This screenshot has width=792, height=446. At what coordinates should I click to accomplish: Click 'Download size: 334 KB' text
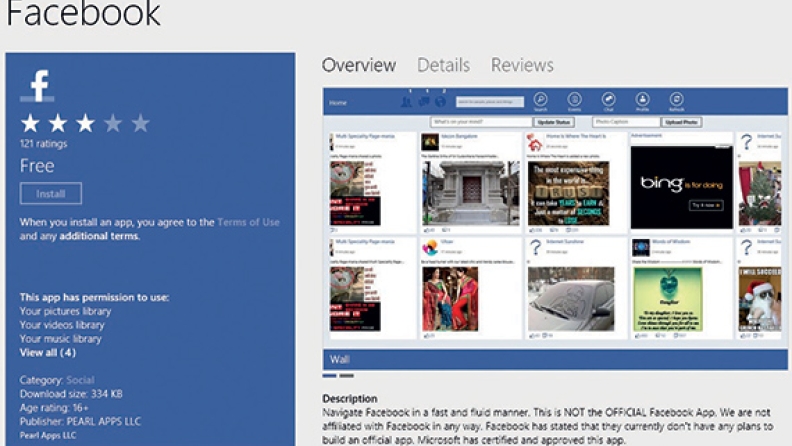(71, 393)
